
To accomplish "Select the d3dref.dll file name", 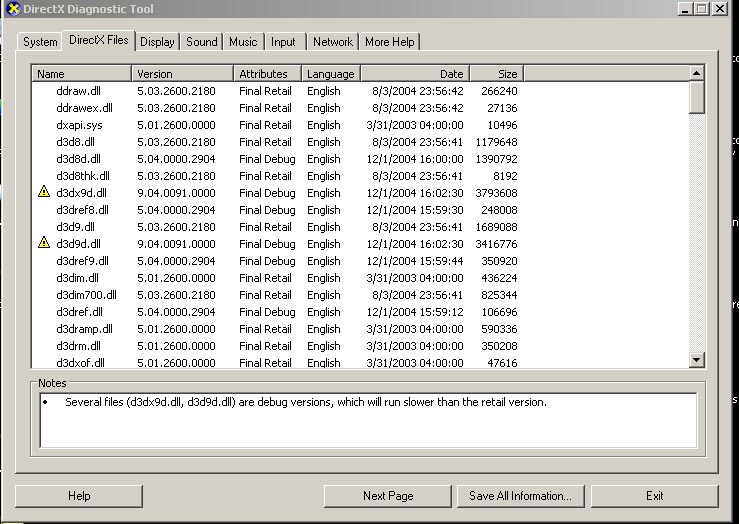I will tap(79, 311).
